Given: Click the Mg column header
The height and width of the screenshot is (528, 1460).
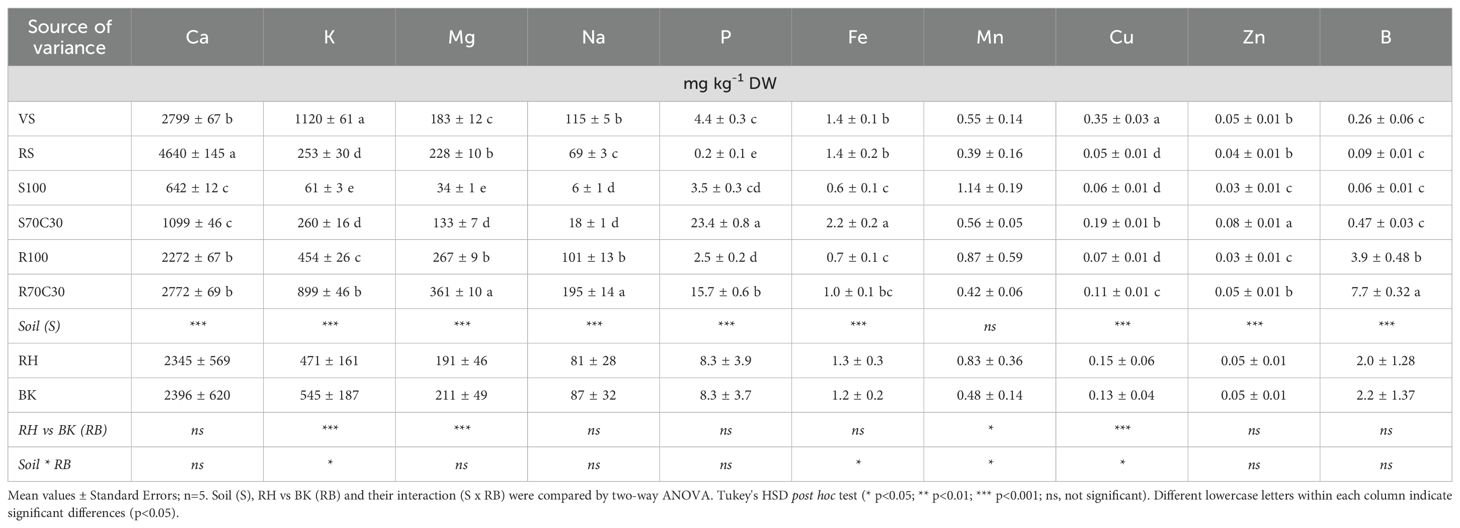Looking at the screenshot, I should click(461, 36).
